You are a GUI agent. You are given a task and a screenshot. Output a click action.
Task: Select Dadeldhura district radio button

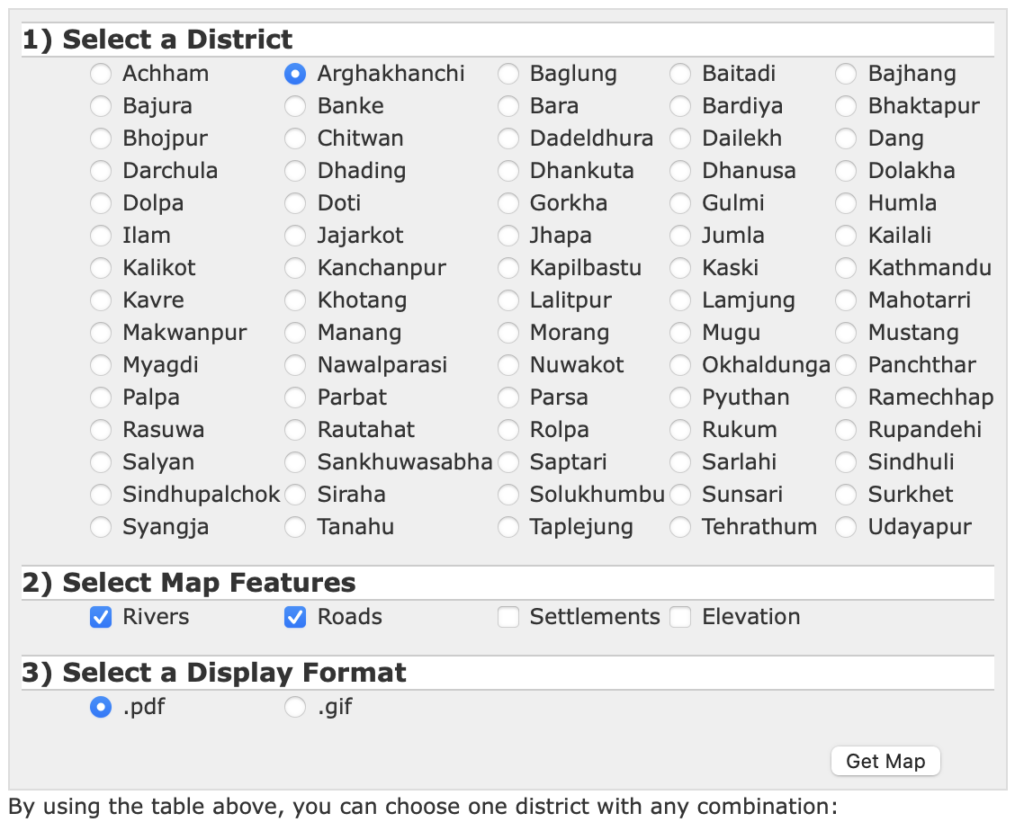point(508,138)
